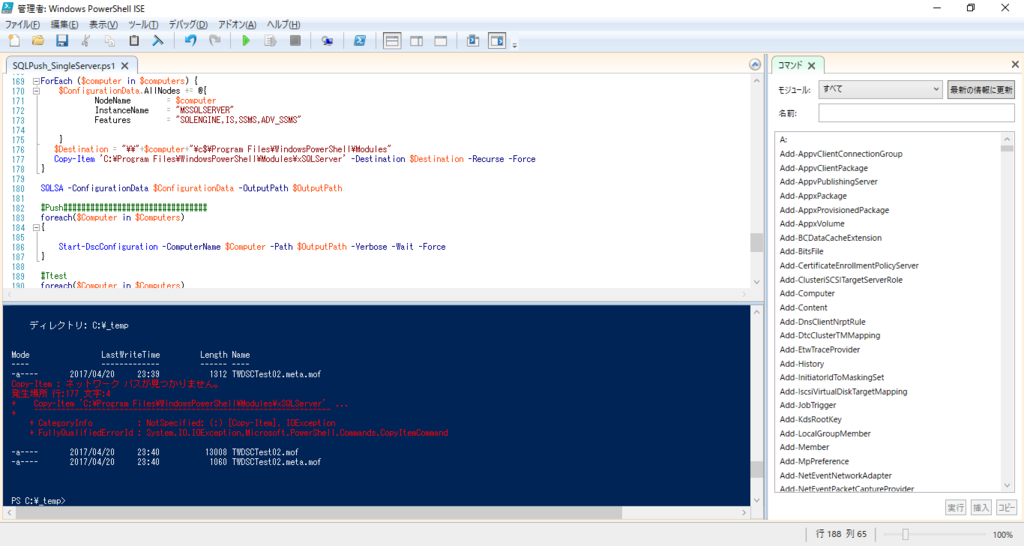Viewport: 1024px width, 546px height.
Task: Open the 表示(V) menu
Action: click(x=103, y=25)
